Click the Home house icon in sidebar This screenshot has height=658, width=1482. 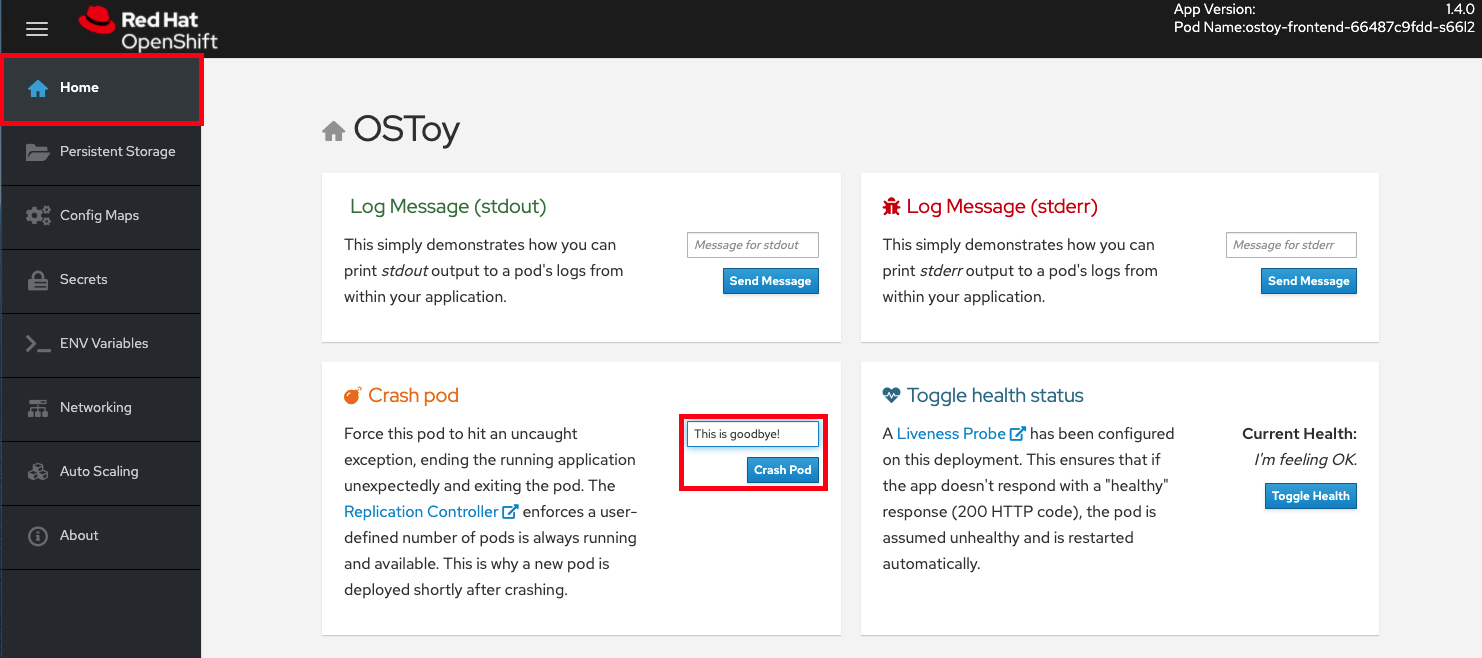(x=38, y=88)
